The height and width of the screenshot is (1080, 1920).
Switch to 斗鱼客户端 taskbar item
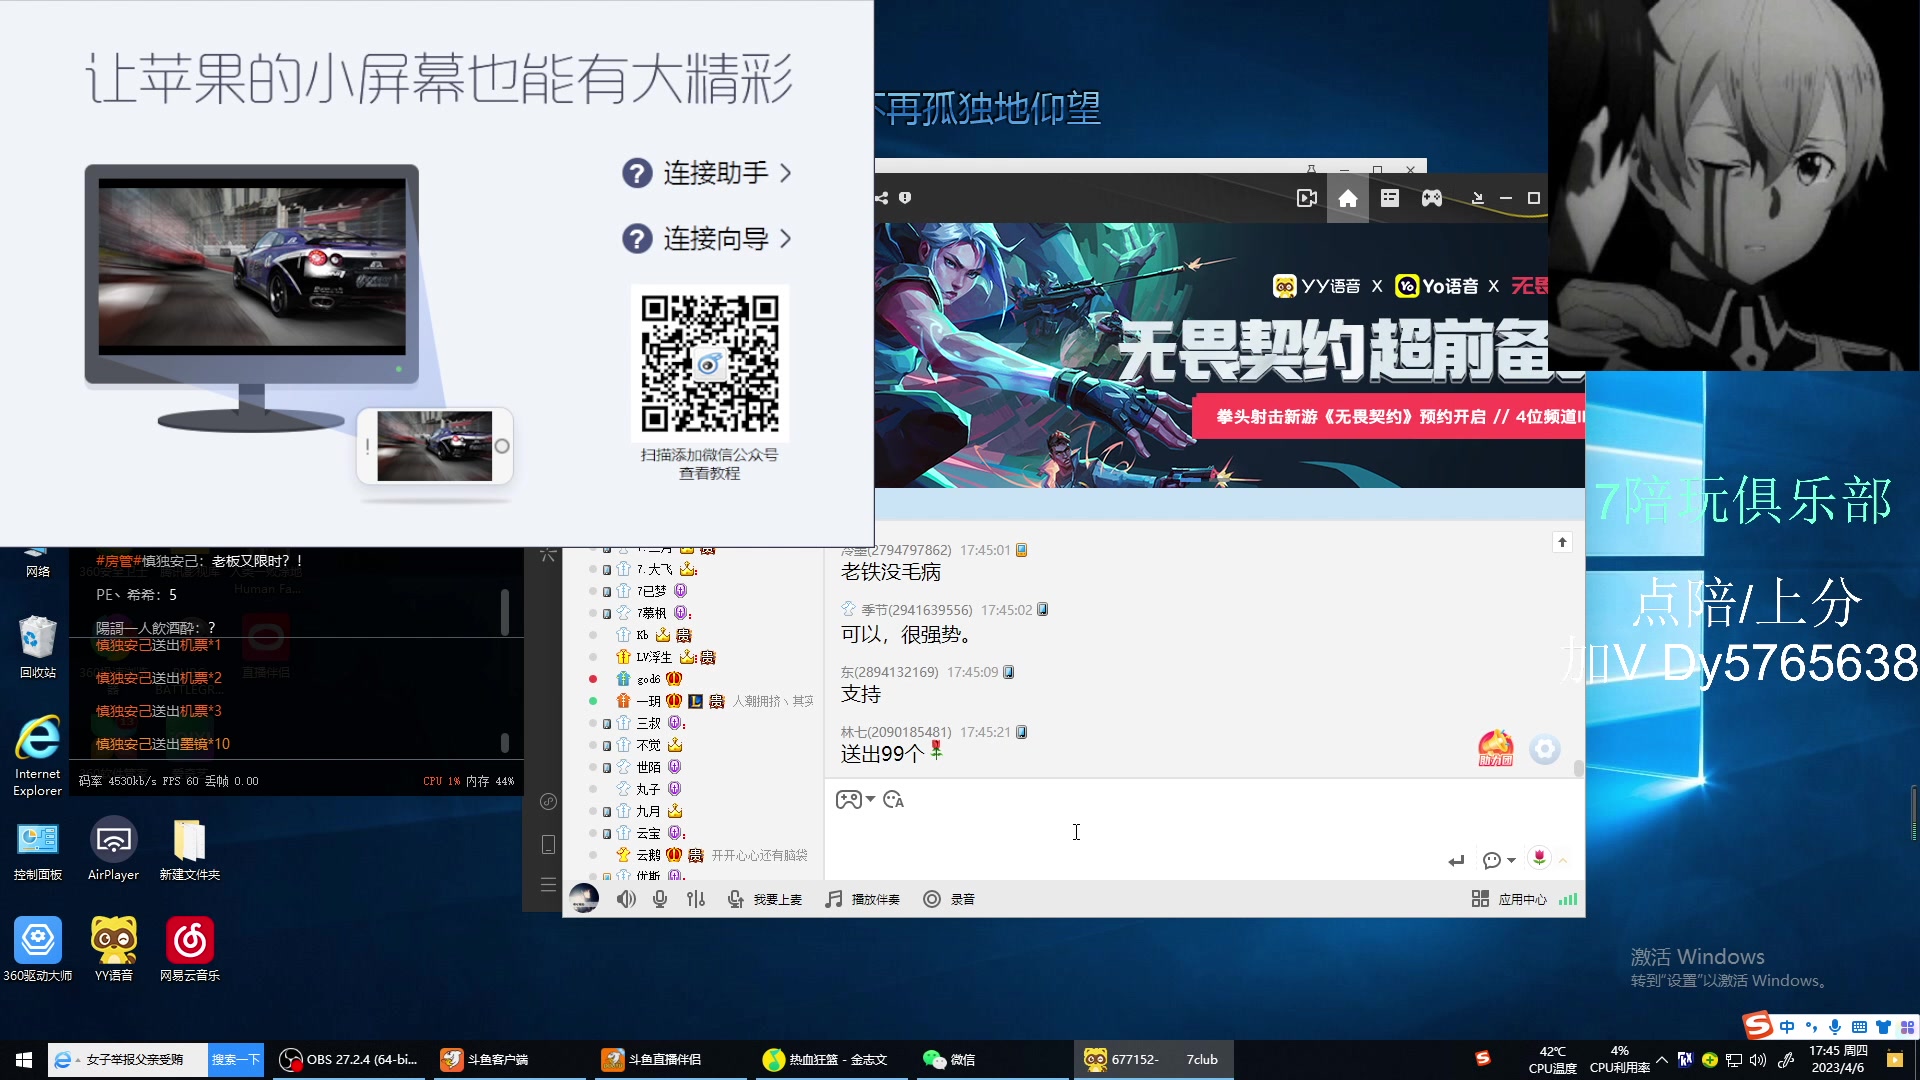click(512, 1059)
